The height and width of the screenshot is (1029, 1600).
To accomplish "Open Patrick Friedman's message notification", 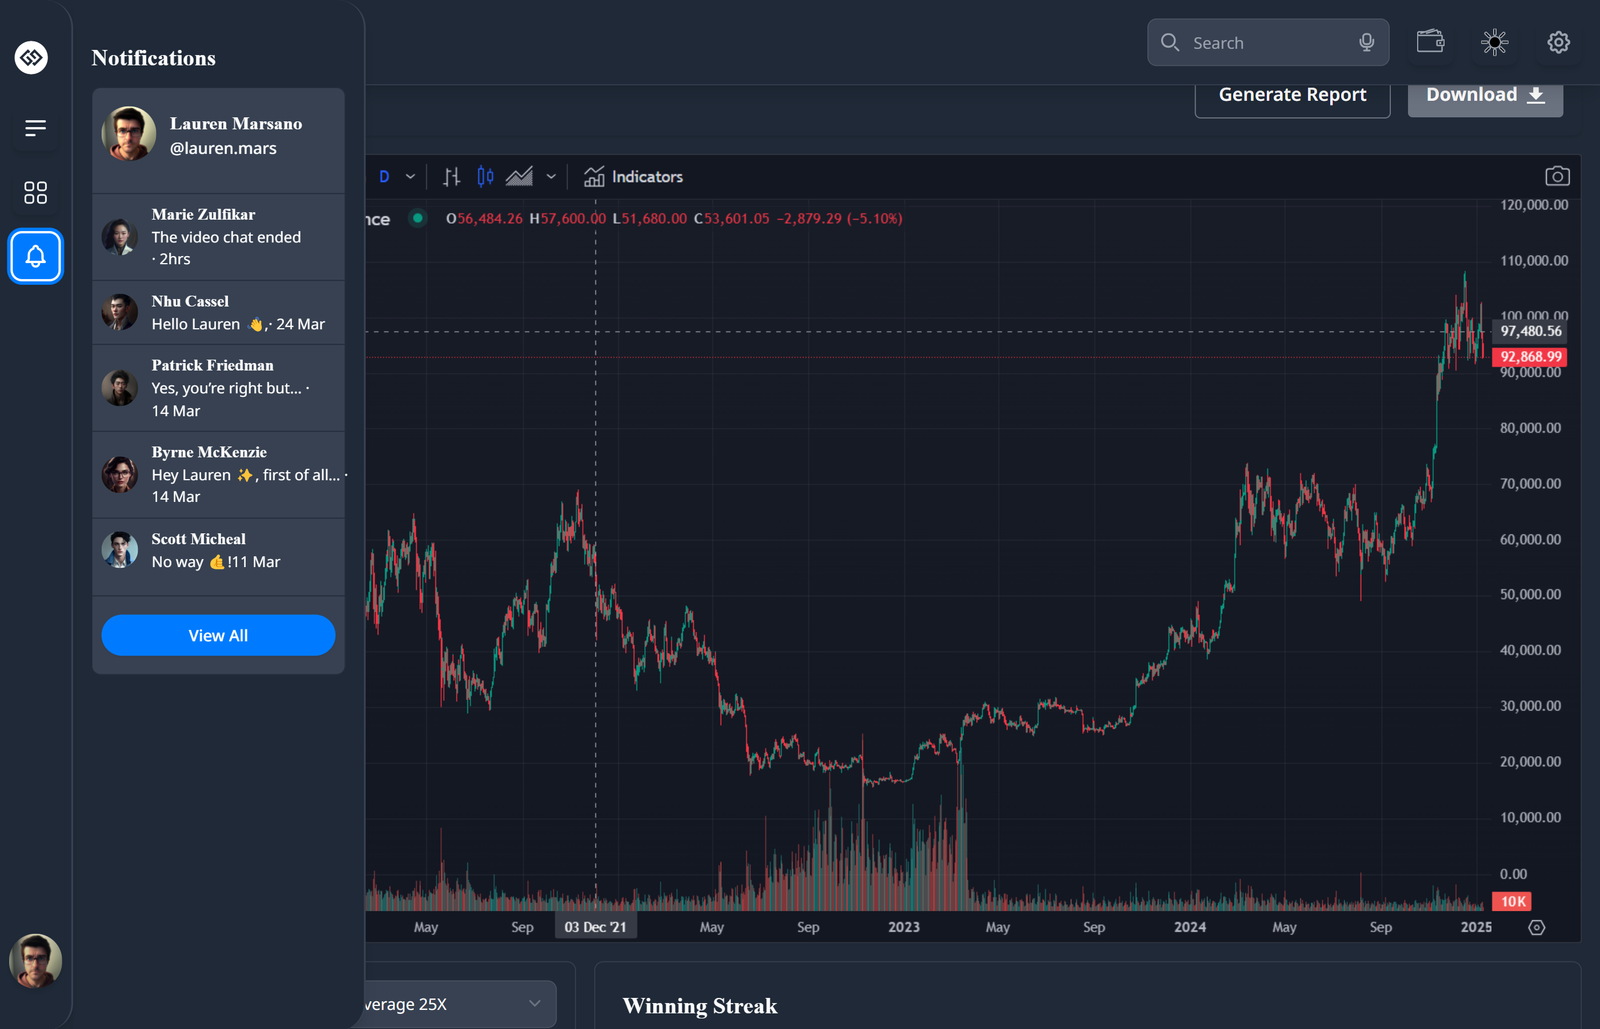I will [x=218, y=388].
